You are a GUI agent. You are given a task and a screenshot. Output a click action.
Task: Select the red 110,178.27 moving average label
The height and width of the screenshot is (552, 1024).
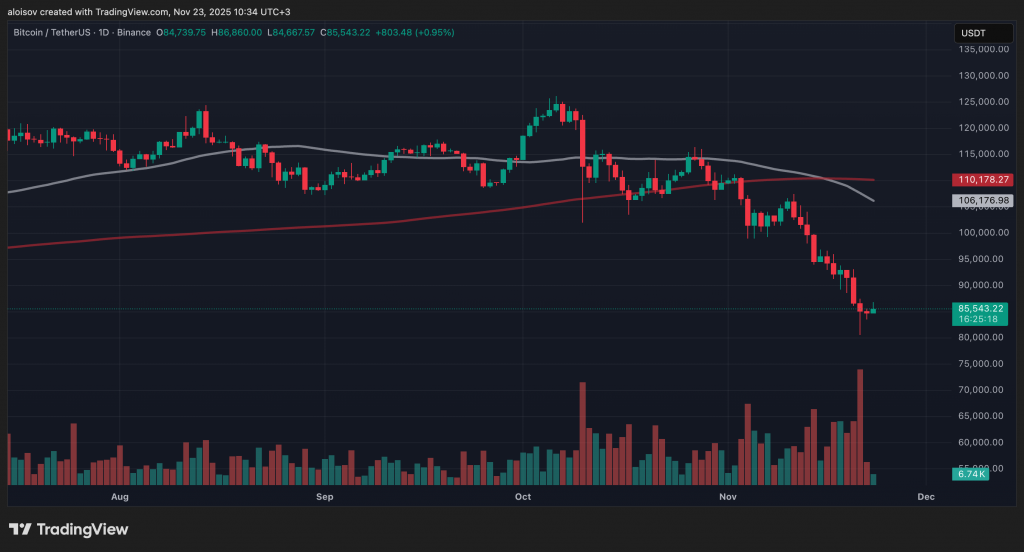tap(981, 180)
